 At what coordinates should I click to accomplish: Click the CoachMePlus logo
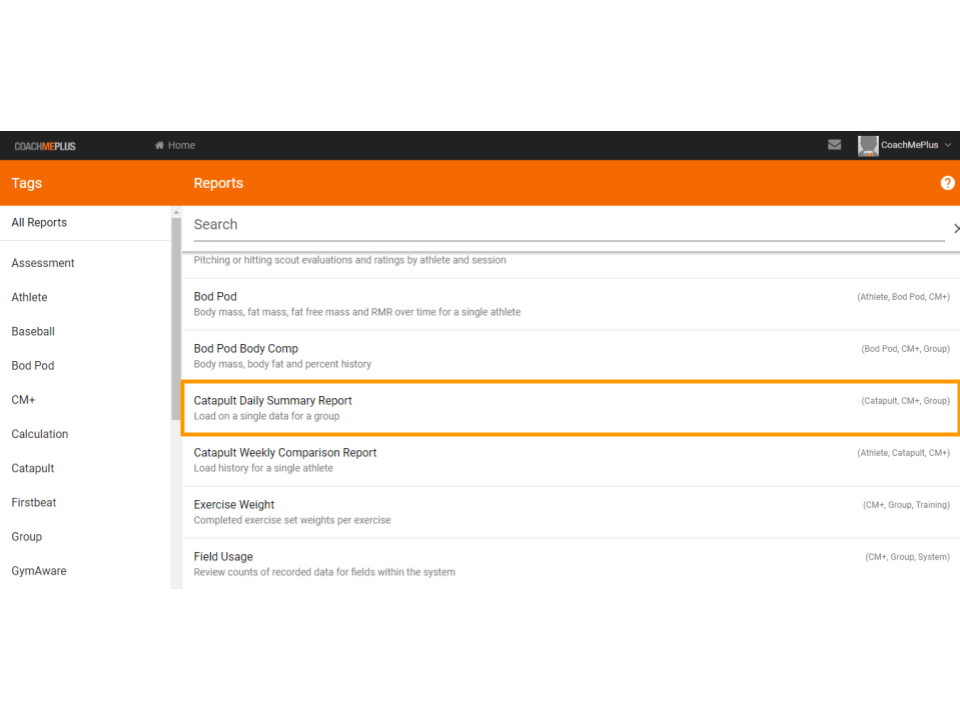[45, 146]
